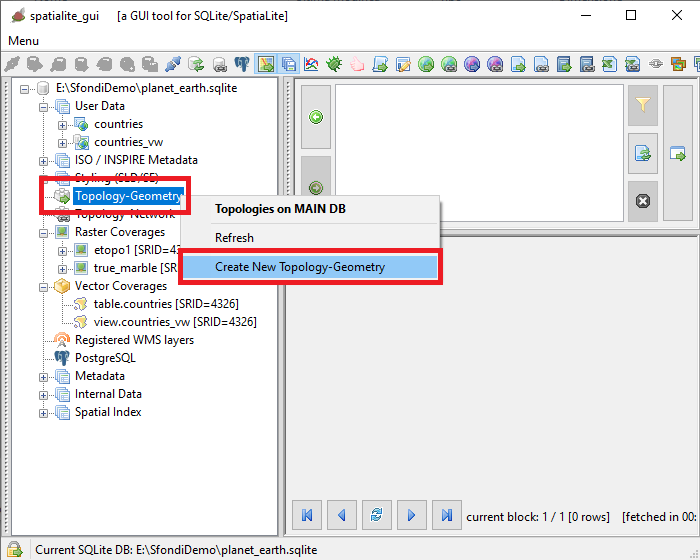Screen dimensions: 700x560
Task: Click 'current block: 1 / 1 [0 rows]' text
Action: [538, 517]
